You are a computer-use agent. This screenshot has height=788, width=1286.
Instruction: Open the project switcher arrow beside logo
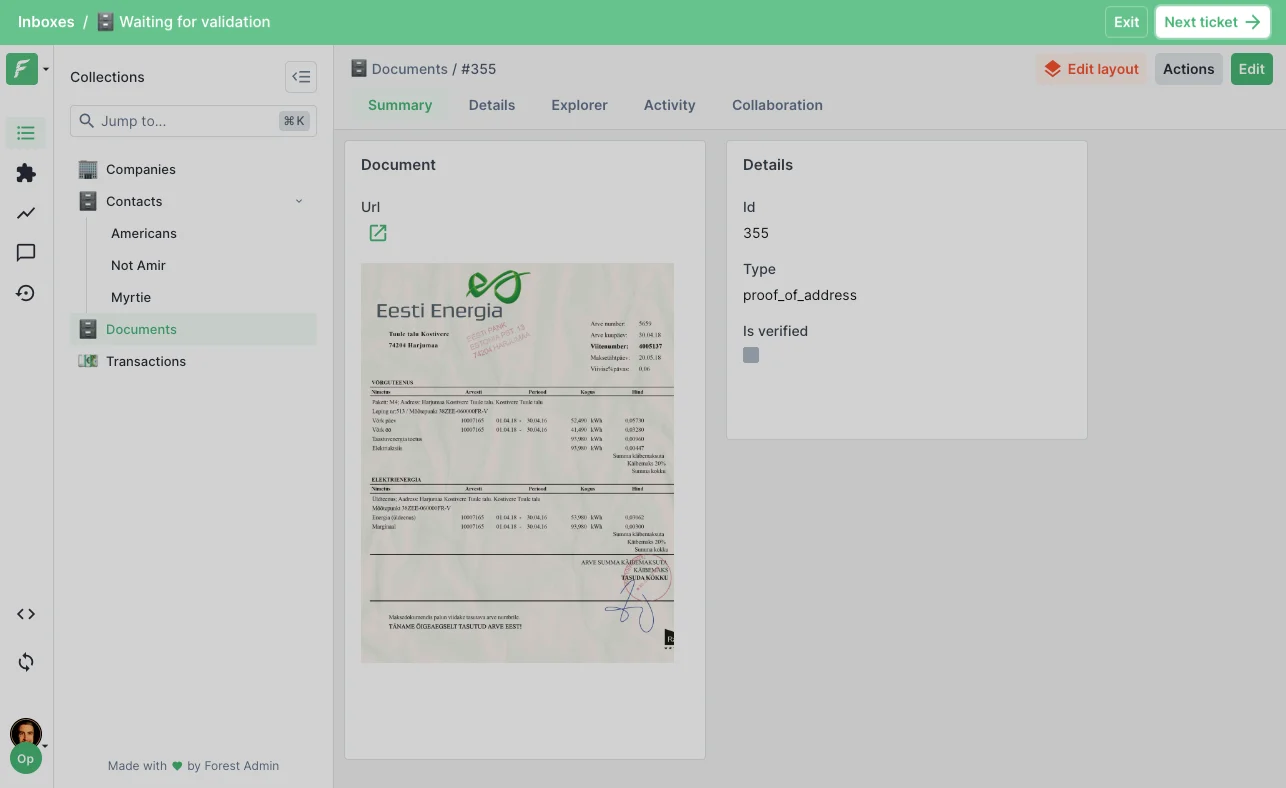[x=46, y=70]
